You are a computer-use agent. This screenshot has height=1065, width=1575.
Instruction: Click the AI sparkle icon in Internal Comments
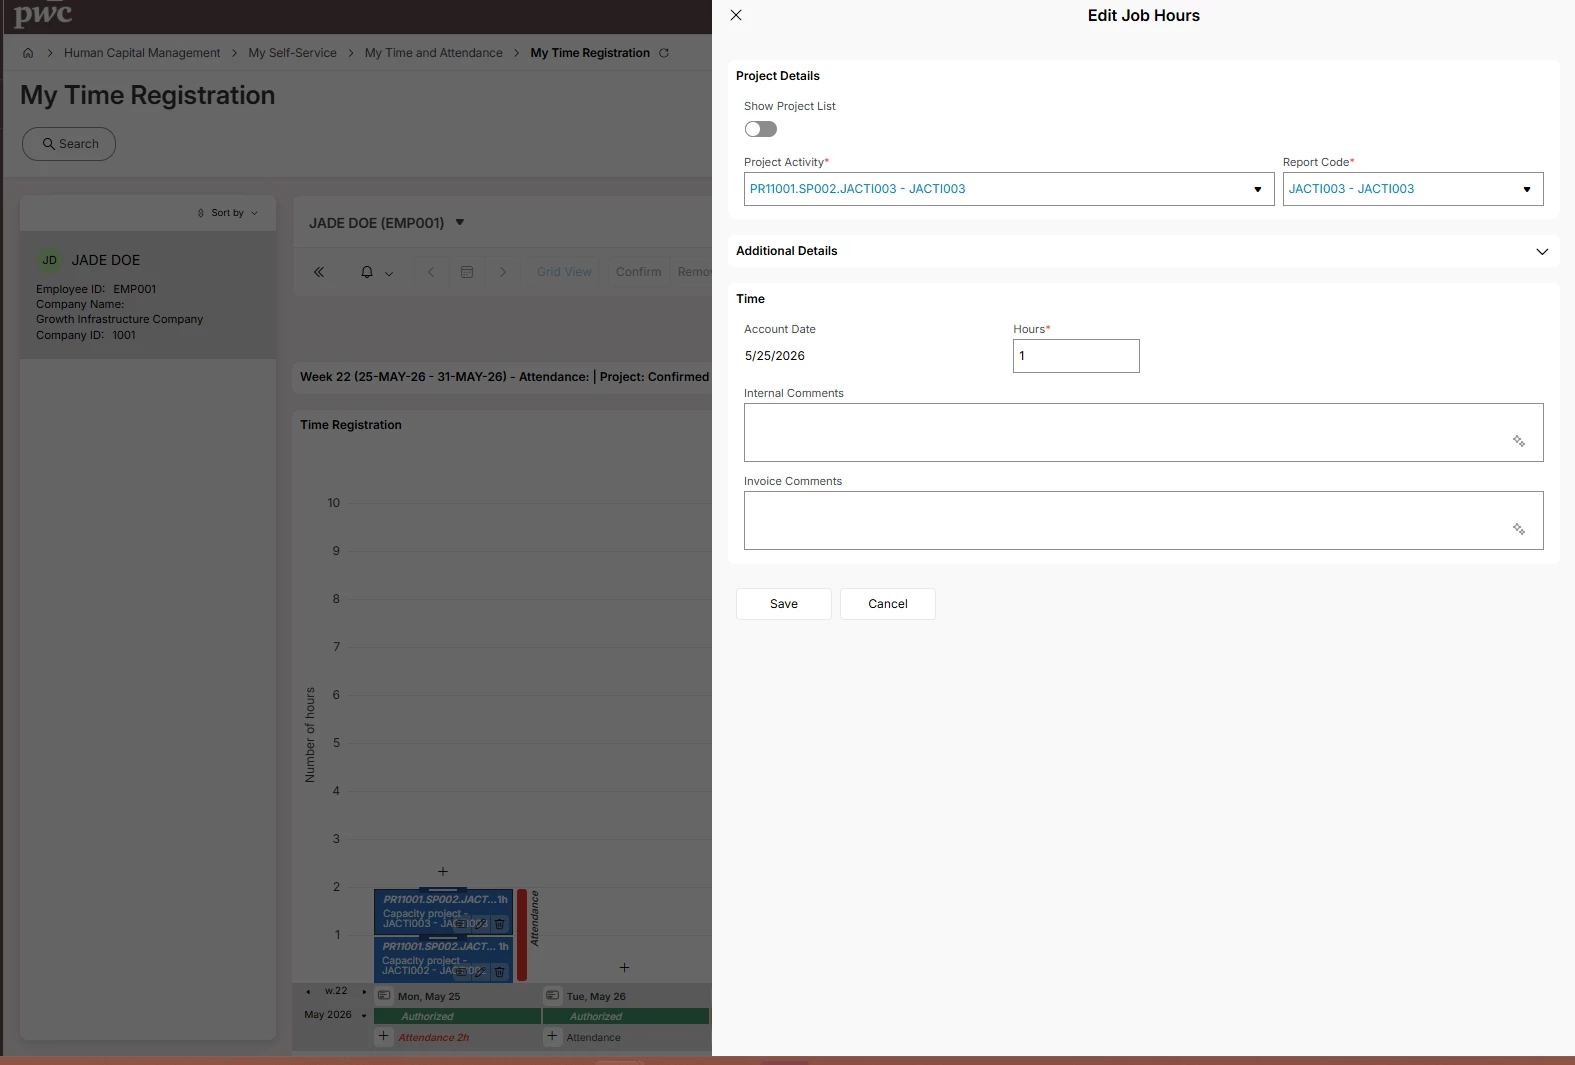(x=1518, y=441)
